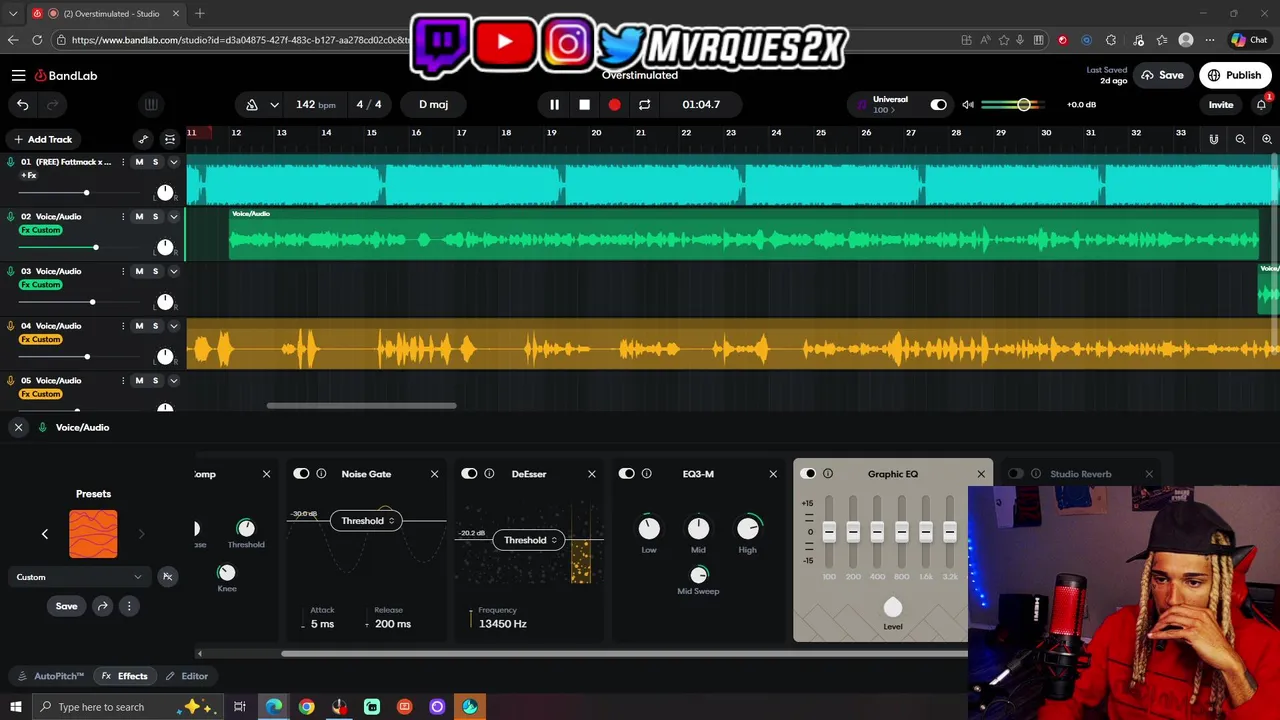Click the collapse tracks icon beside automation
This screenshot has height=720, width=1280.
(170, 139)
